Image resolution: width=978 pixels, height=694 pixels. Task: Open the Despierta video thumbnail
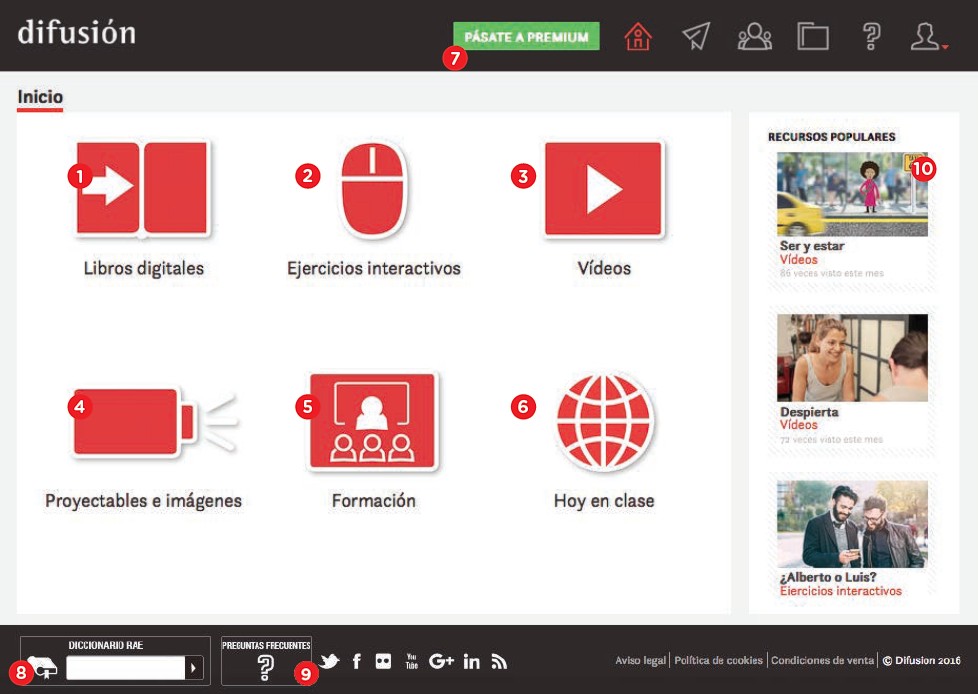[x=852, y=357]
